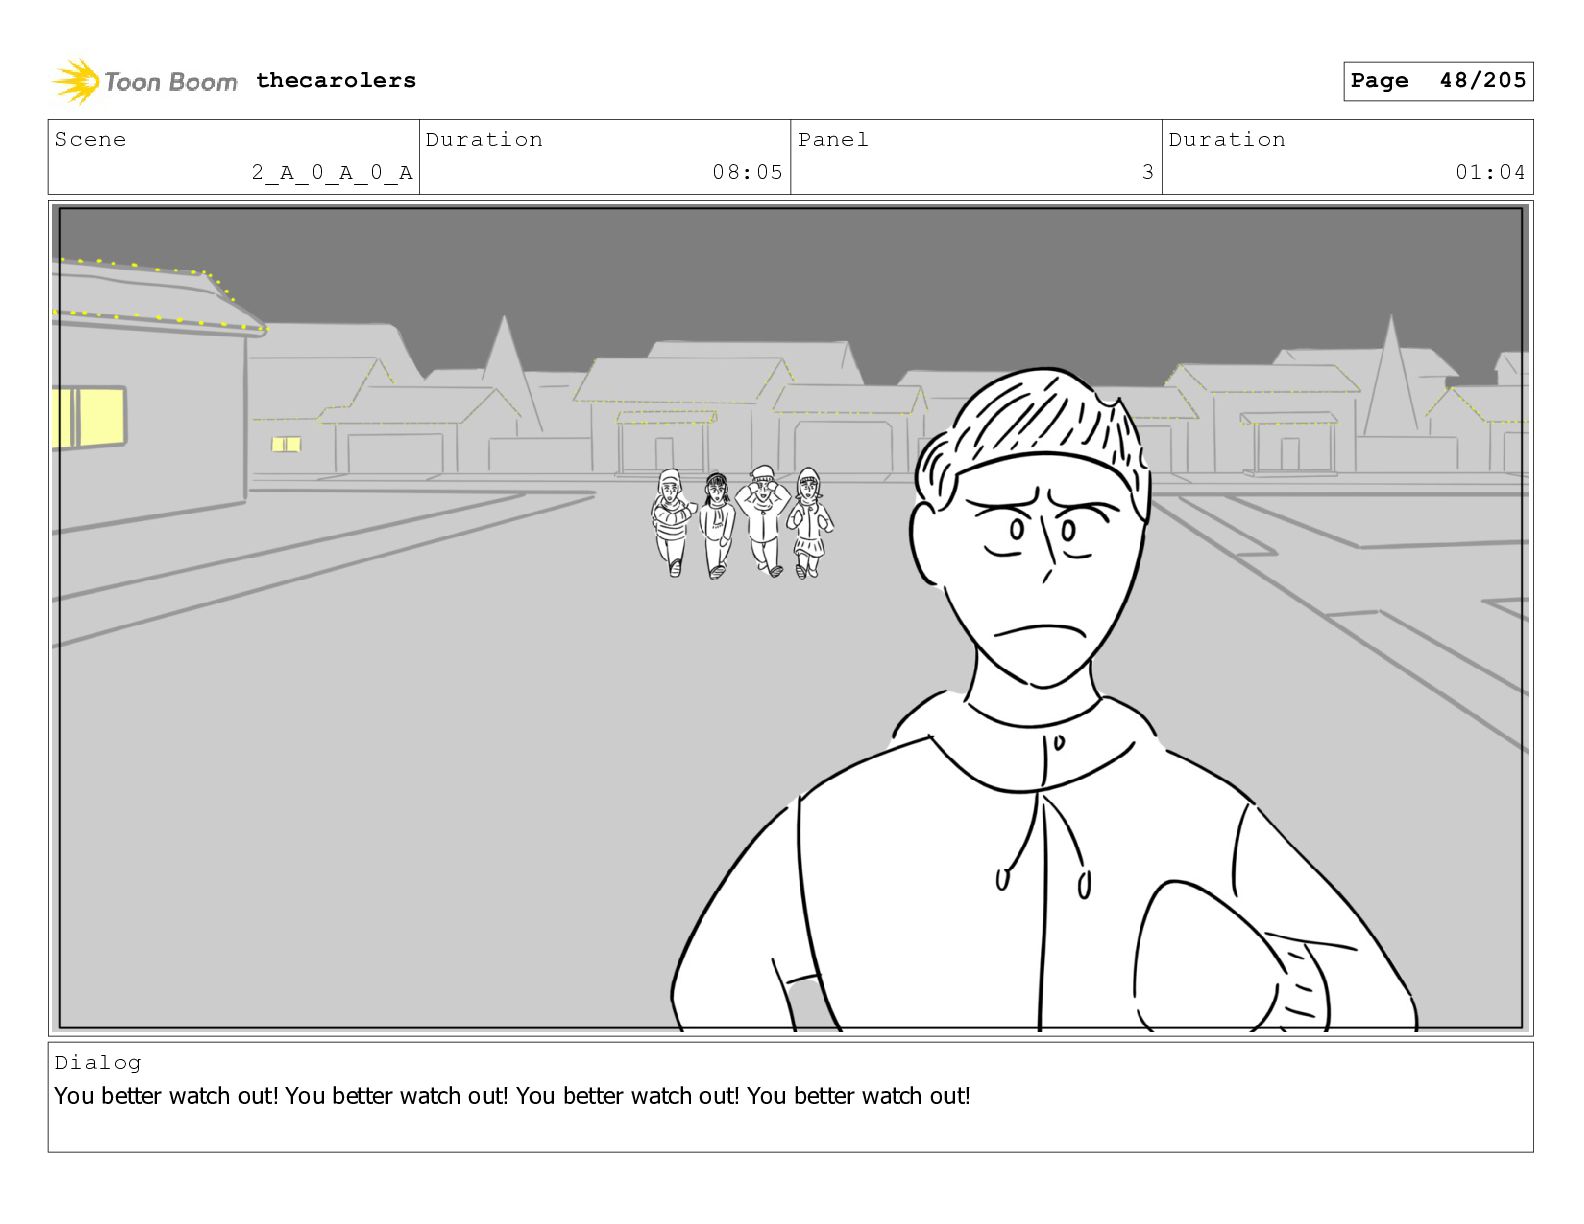Click the Panel label header cell
This screenshot has width=1584, height=1224.
tap(833, 140)
